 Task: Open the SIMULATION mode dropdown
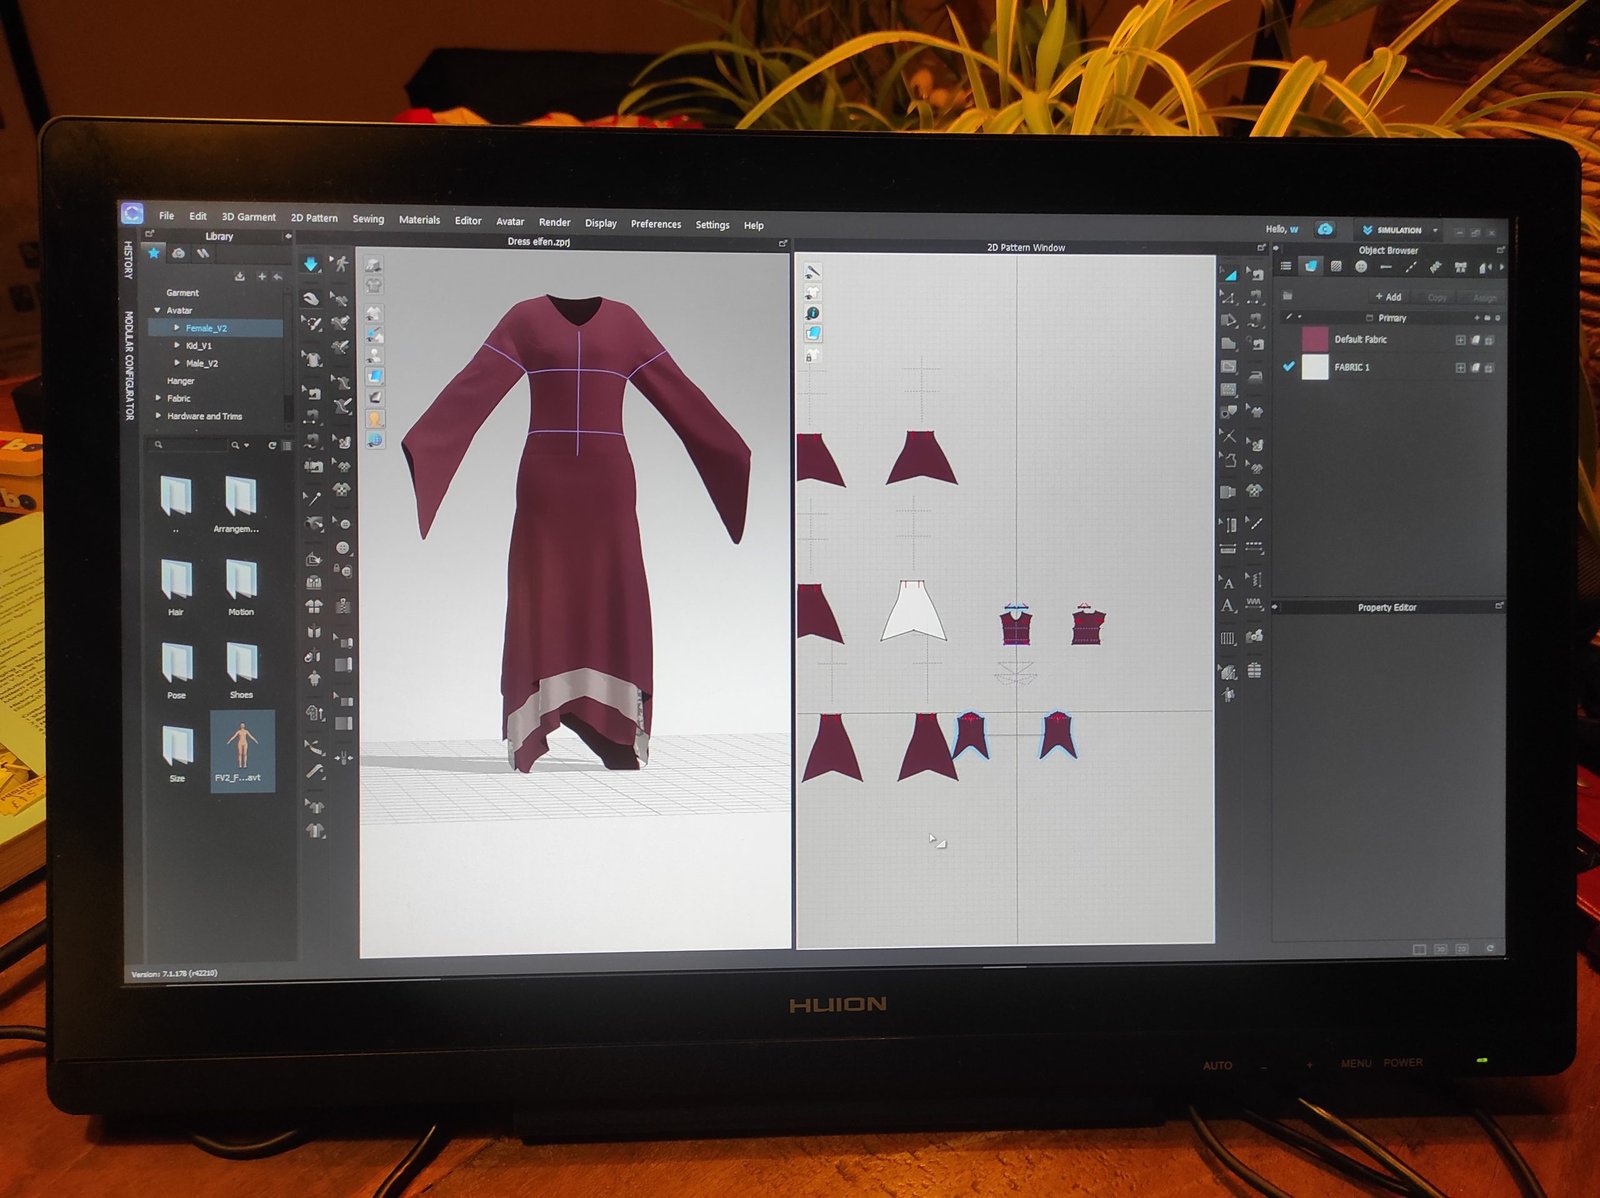1435,231
